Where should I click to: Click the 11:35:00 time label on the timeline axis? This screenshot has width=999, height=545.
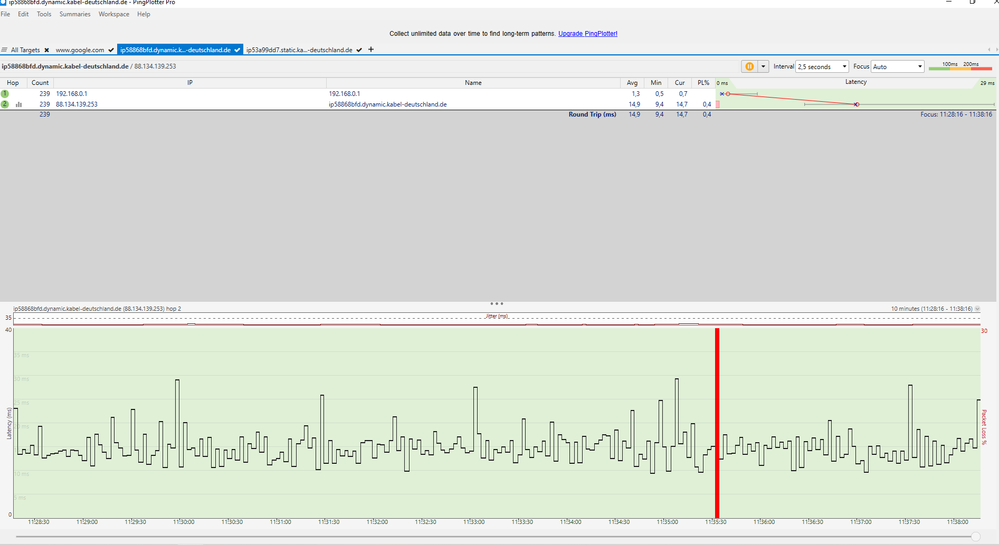pos(667,522)
